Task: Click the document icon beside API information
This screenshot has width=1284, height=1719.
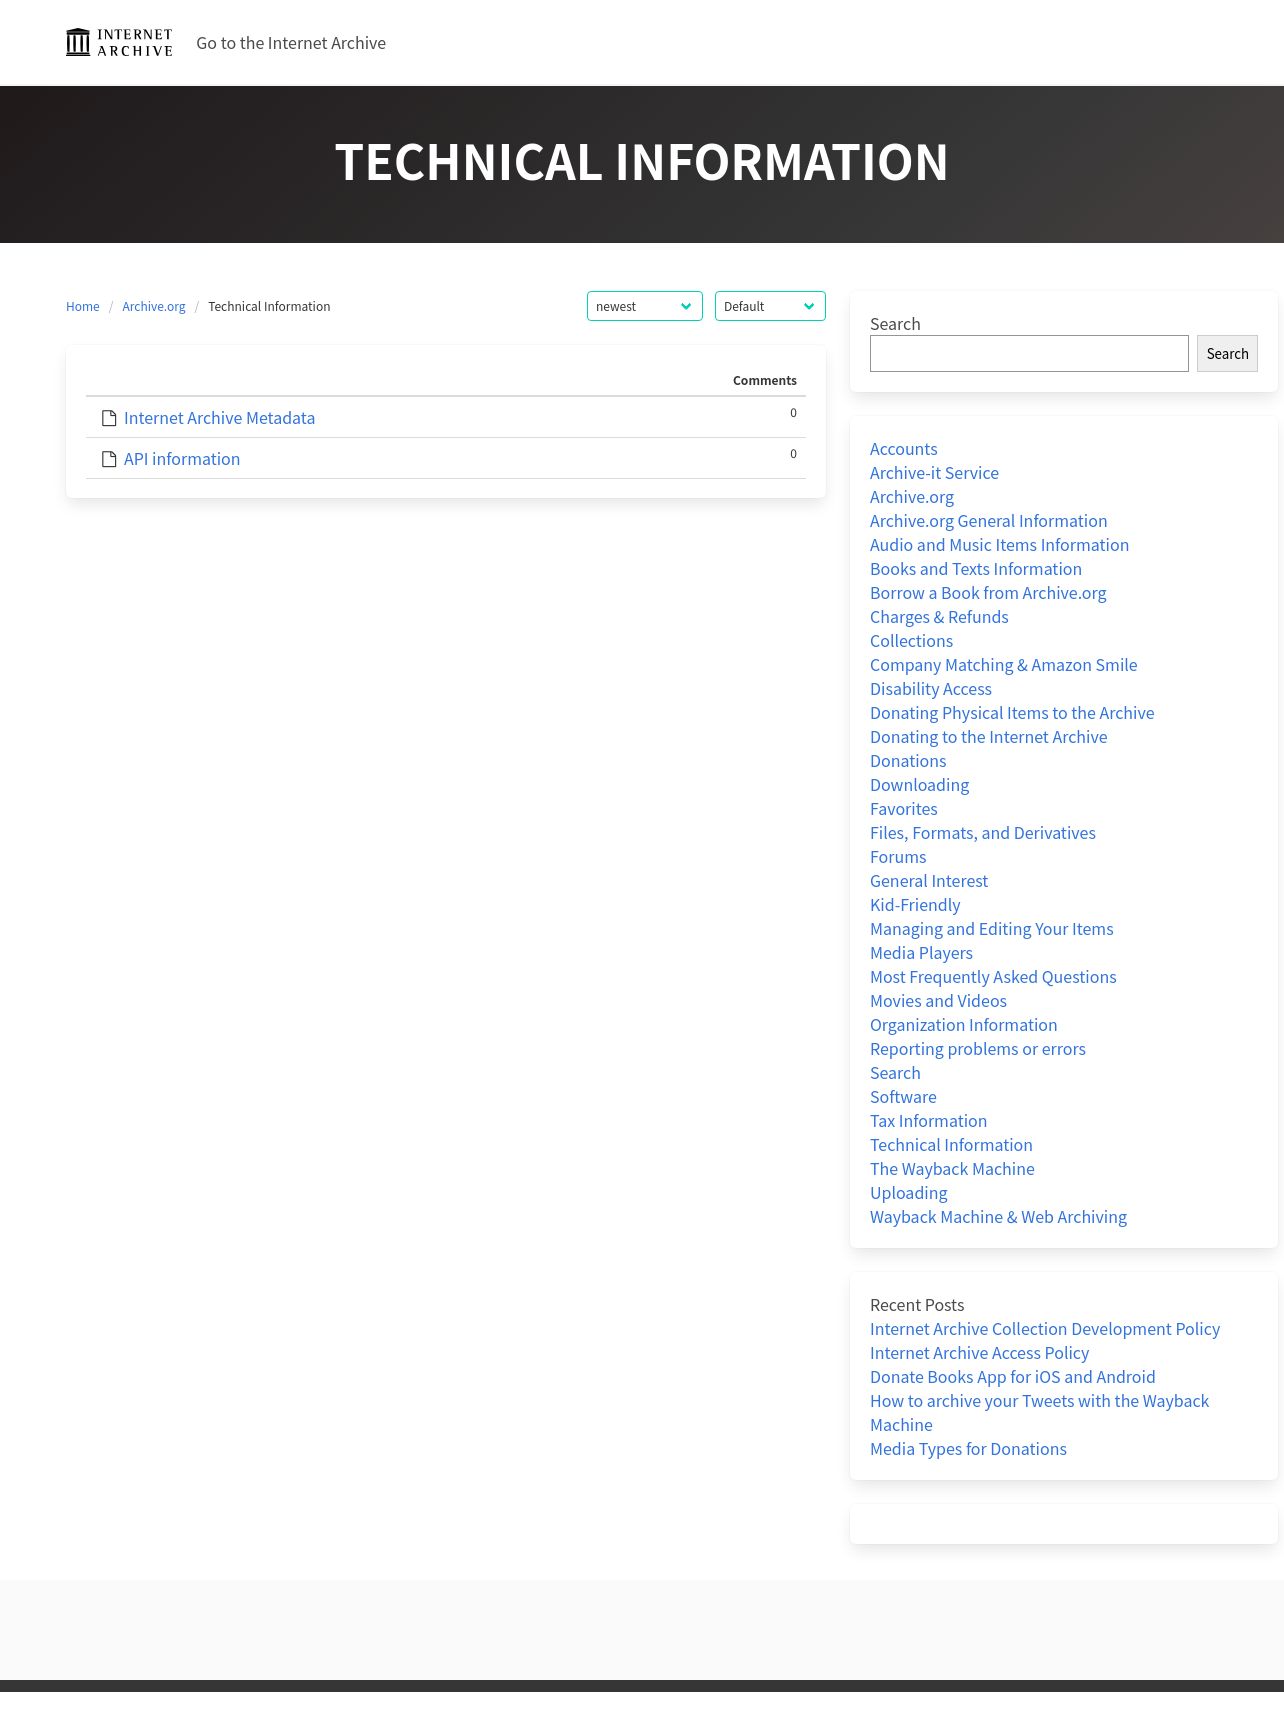Action: [x=109, y=459]
